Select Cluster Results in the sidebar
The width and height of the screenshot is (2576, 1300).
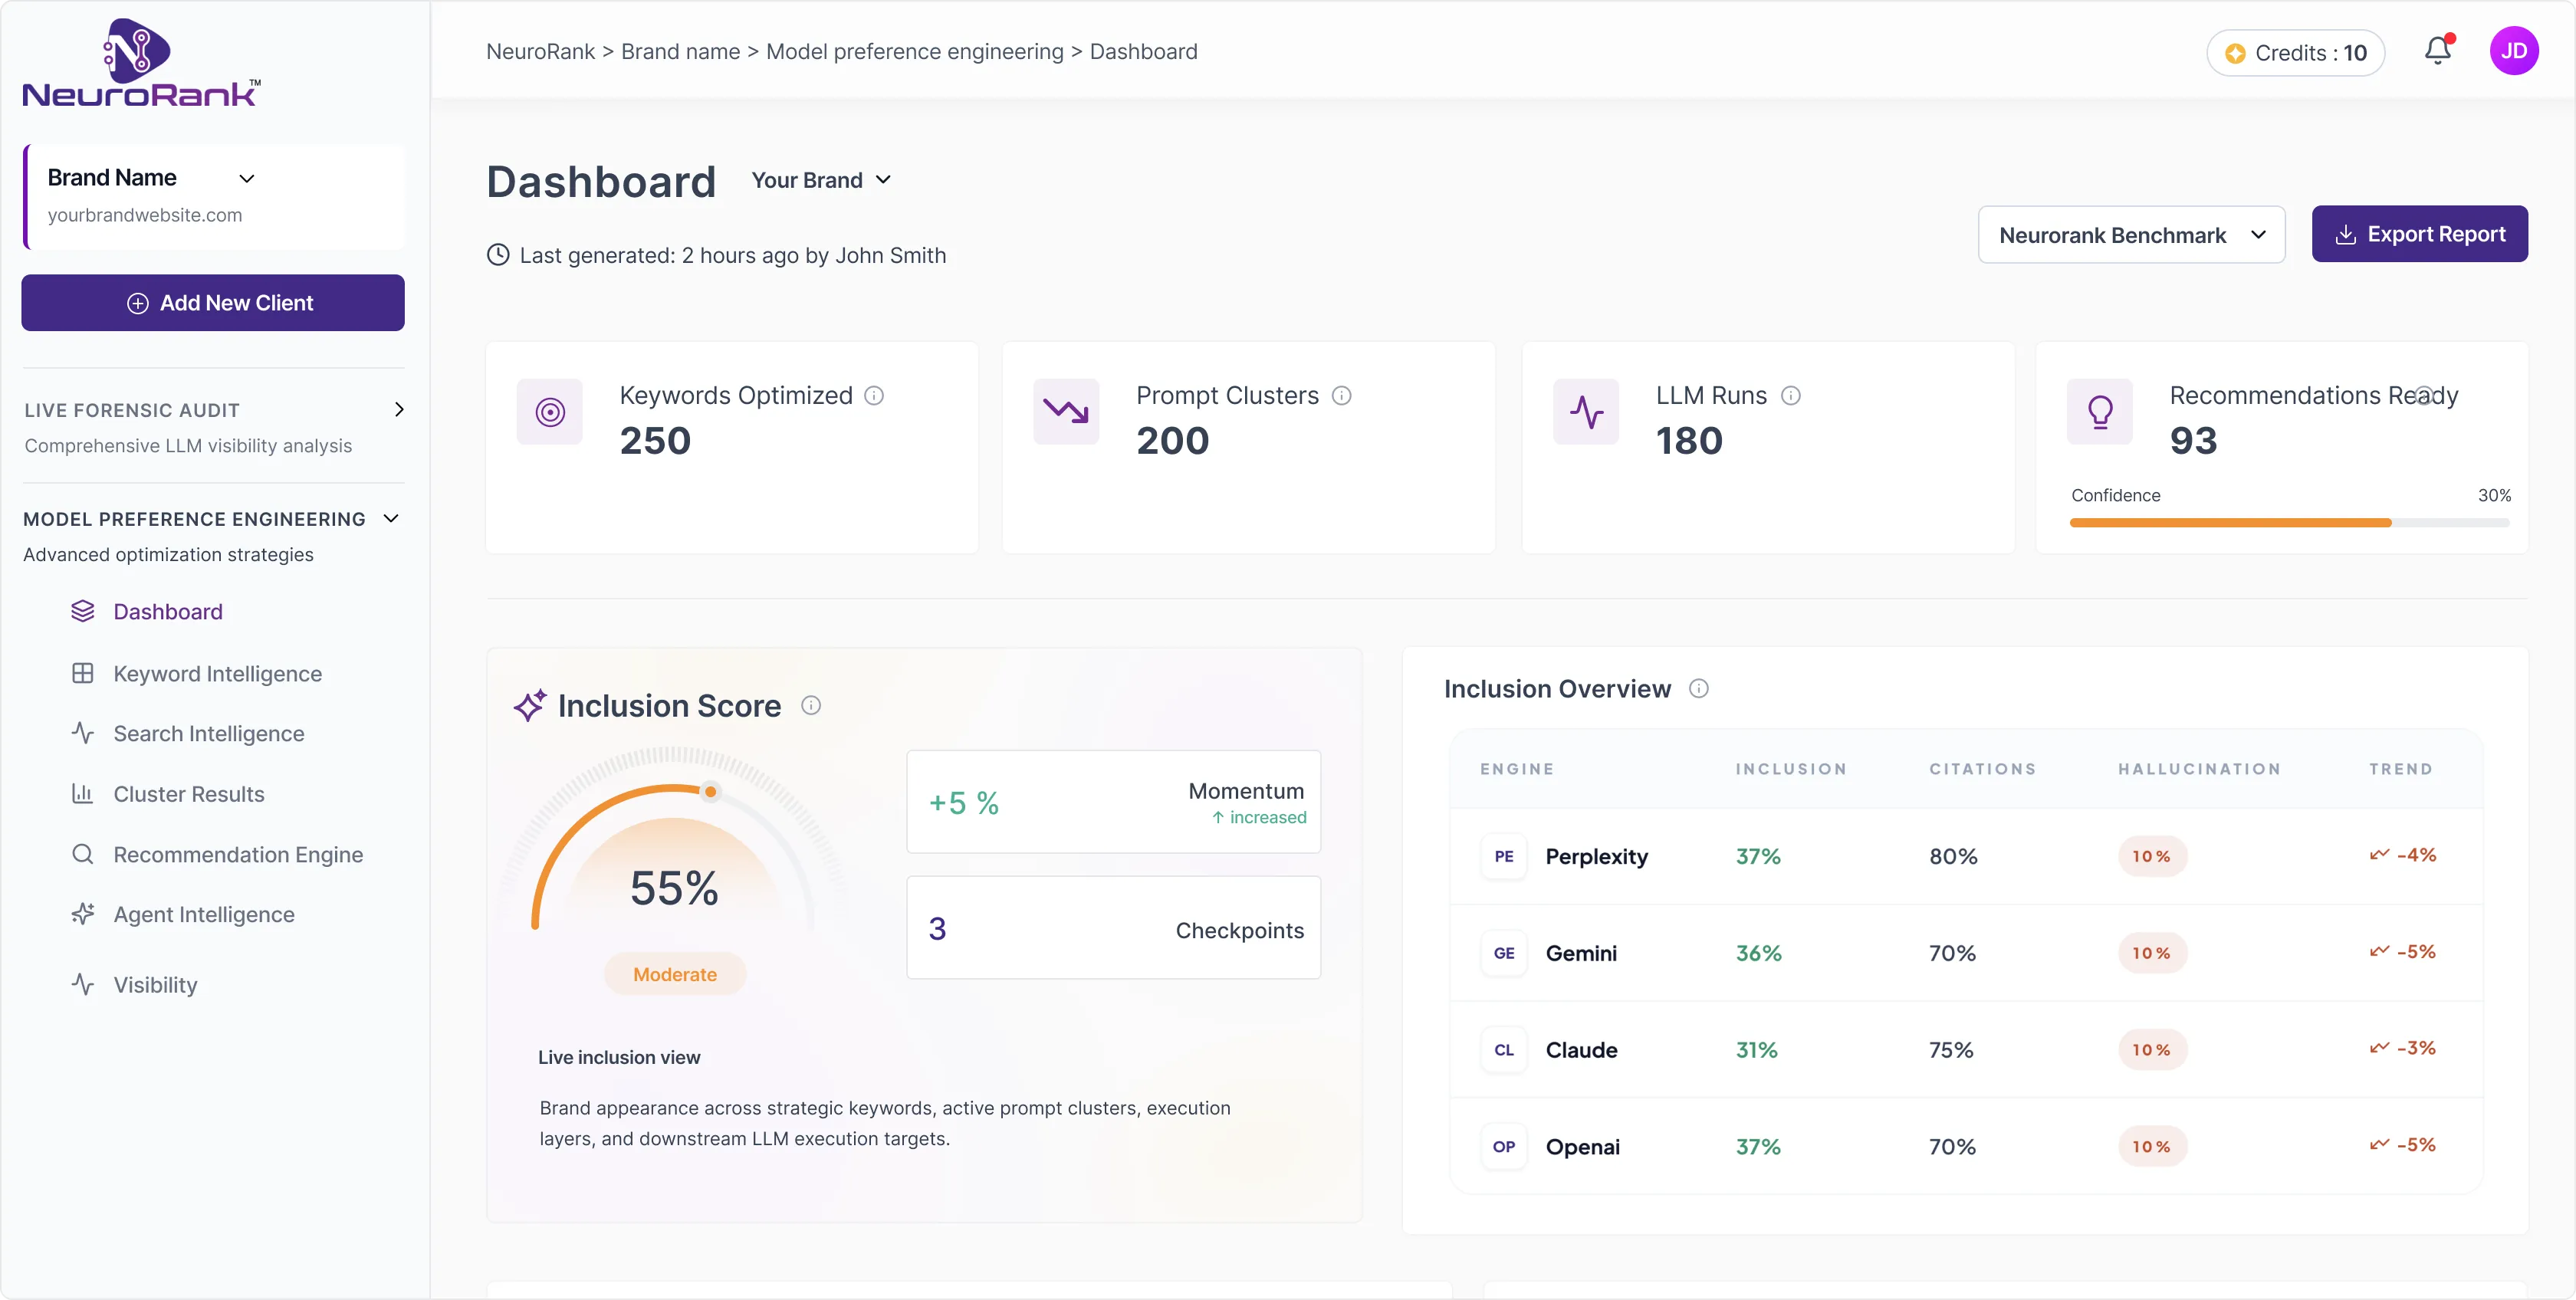coord(188,794)
